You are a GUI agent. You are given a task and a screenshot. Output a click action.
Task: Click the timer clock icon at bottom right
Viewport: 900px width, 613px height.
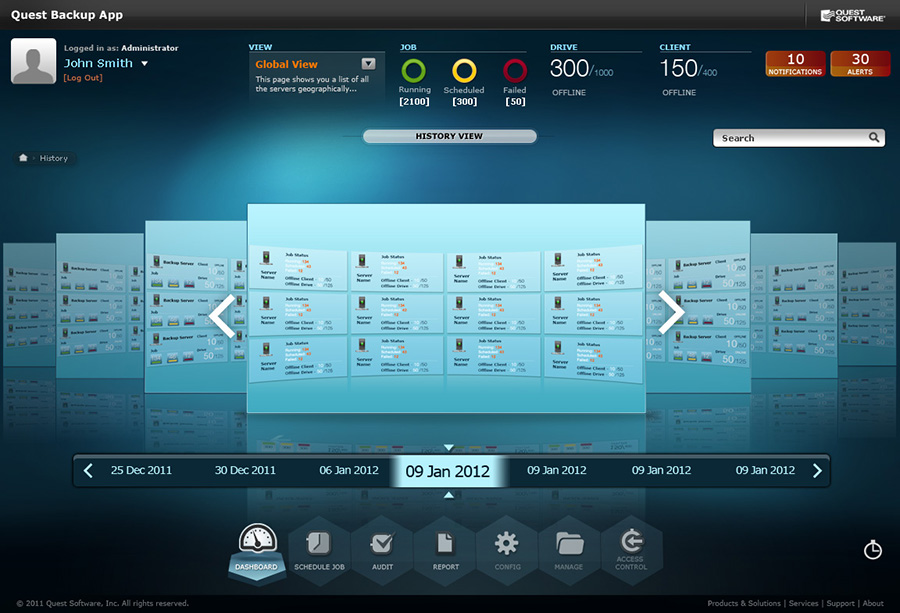pos(872,549)
